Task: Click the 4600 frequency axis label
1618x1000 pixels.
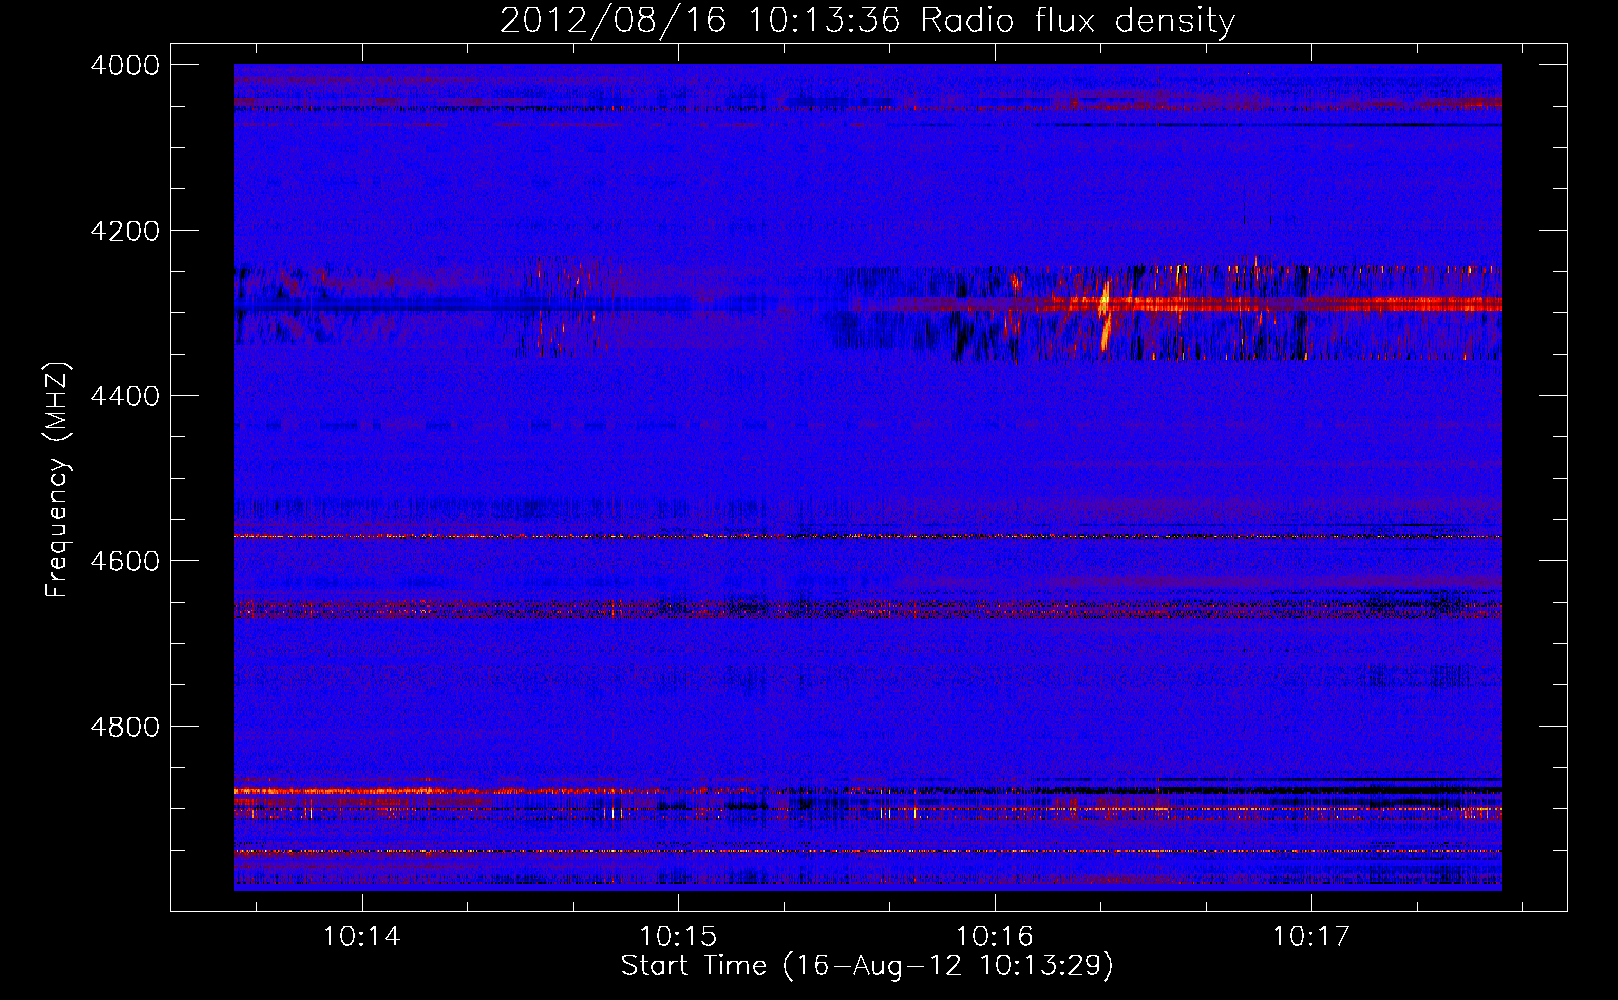Action: point(125,561)
